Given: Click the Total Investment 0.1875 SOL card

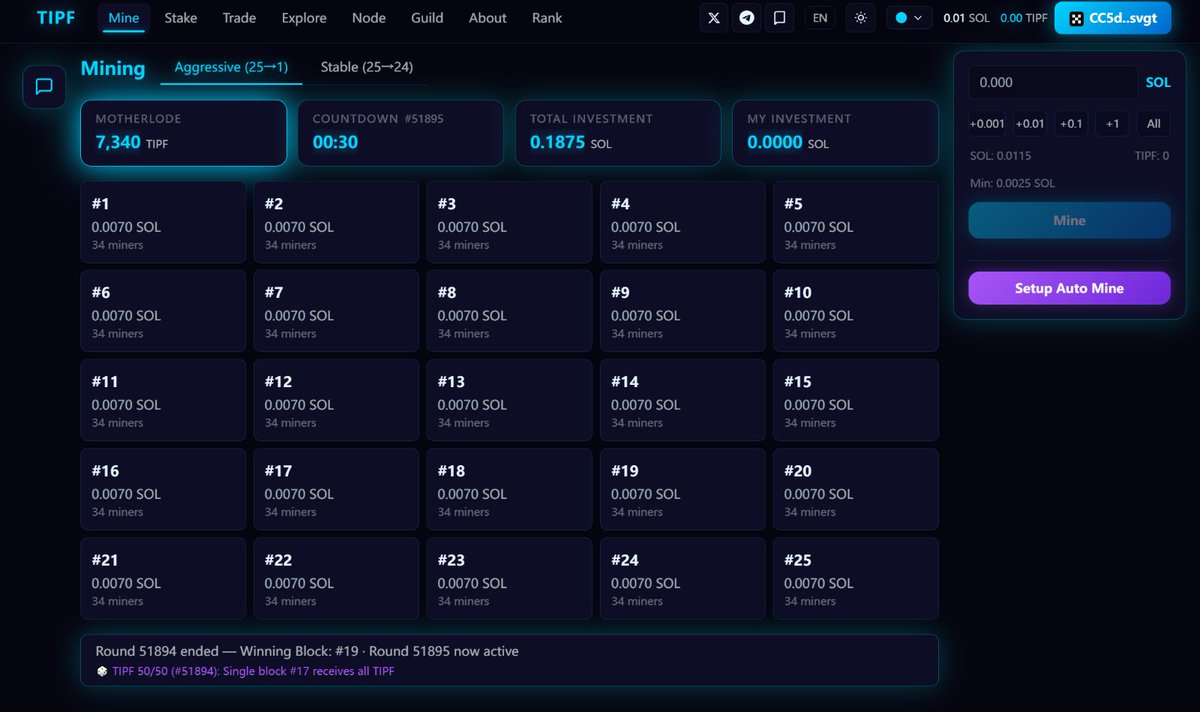Looking at the screenshot, I should point(618,133).
